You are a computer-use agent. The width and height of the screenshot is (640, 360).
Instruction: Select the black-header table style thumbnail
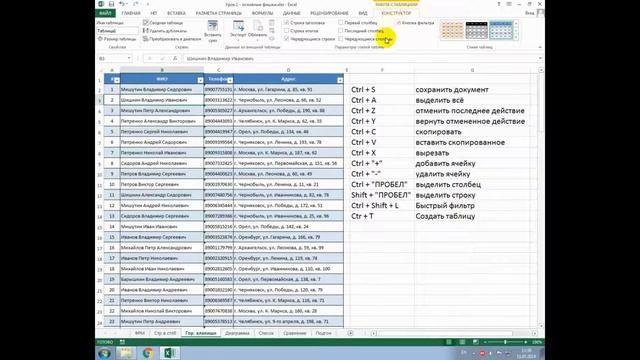[x=476, y=31]
